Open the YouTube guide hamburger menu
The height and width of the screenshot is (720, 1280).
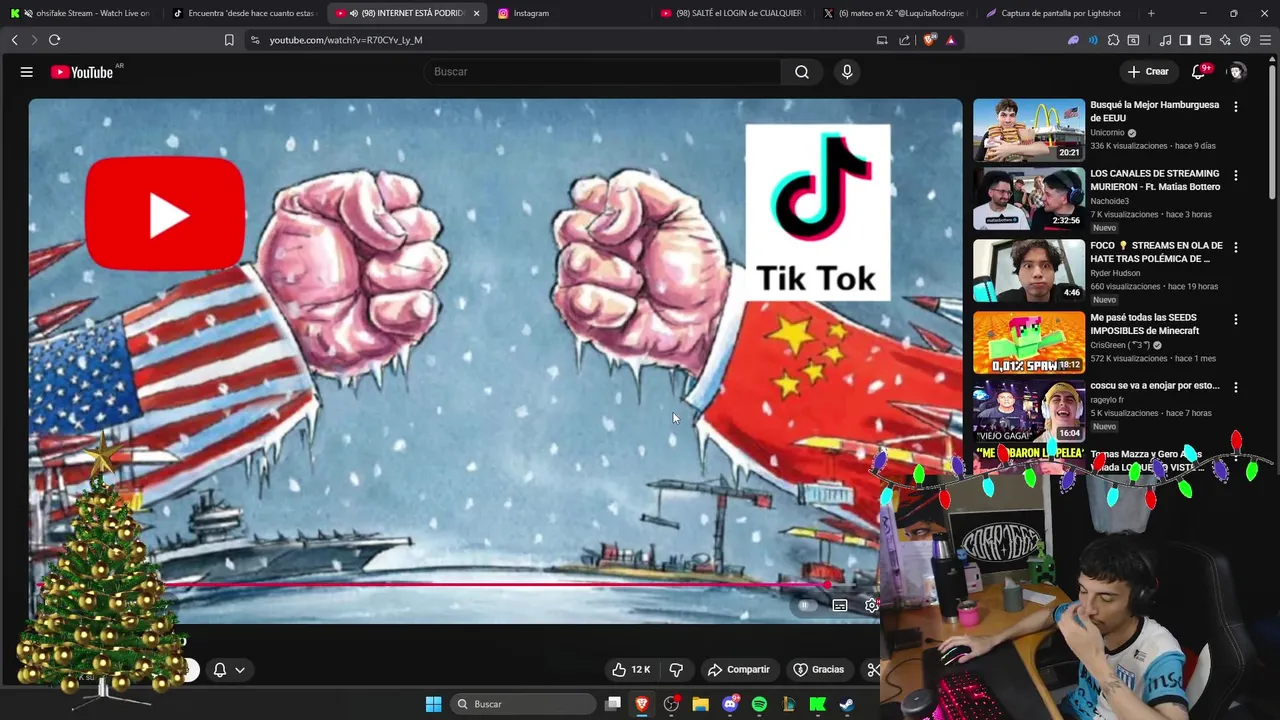pyautogui.click(x=27, y=72)
